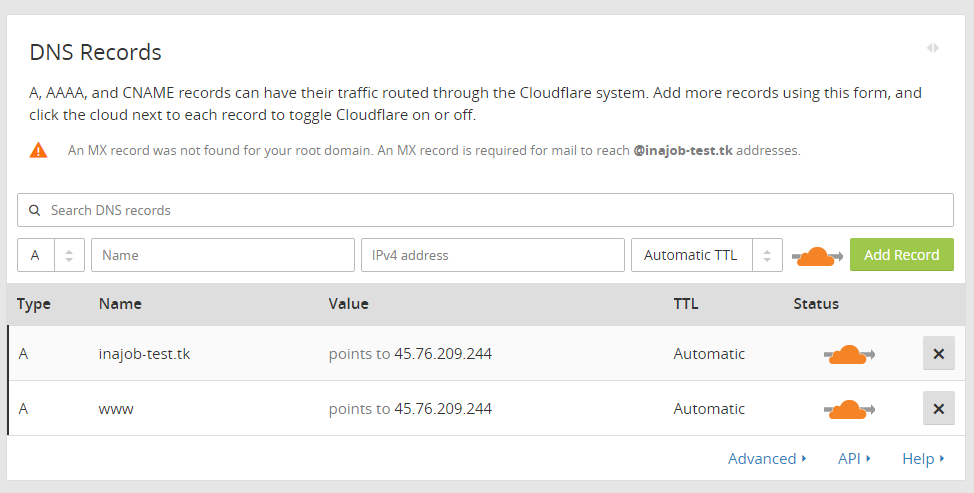Click the Name input field
The height and width of the screenshot is (493, 974).
pyautogui.click(x=223, y=255)
